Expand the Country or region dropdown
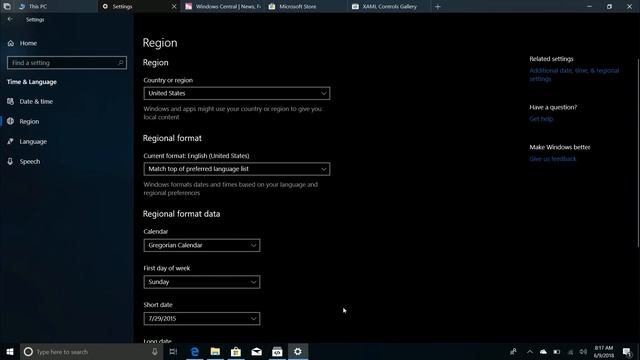640x360 pixels. tap(237, 93)
